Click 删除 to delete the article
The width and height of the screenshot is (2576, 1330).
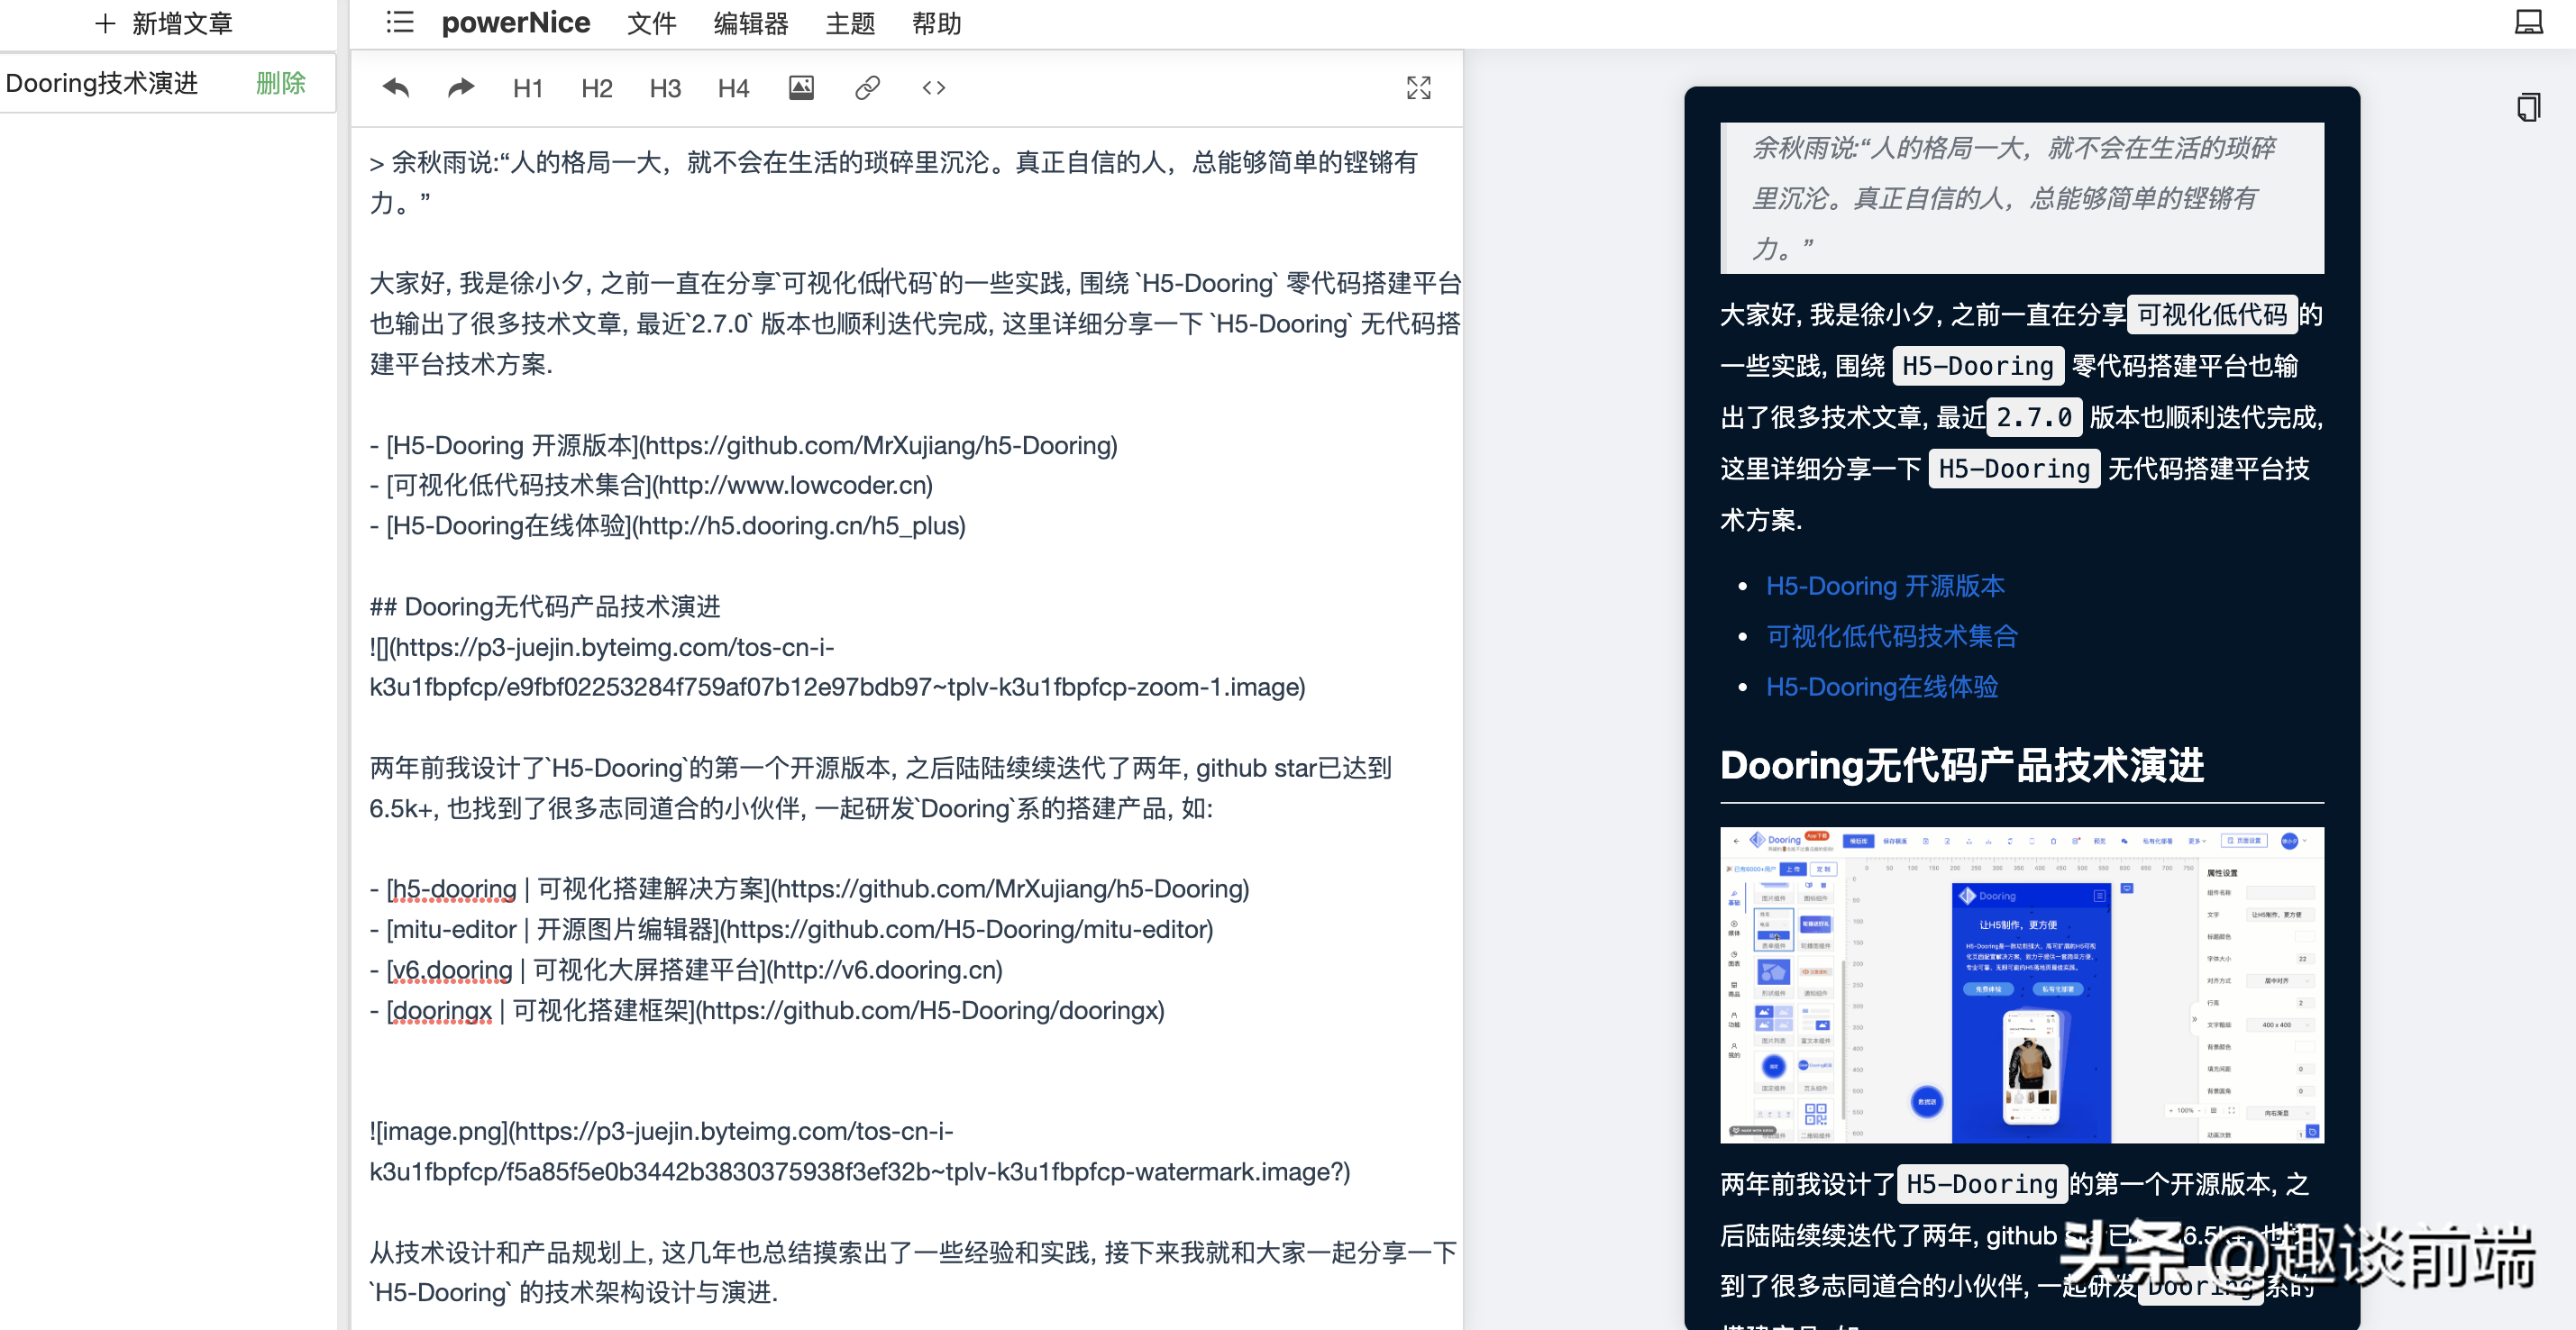[x=281, y=83]
